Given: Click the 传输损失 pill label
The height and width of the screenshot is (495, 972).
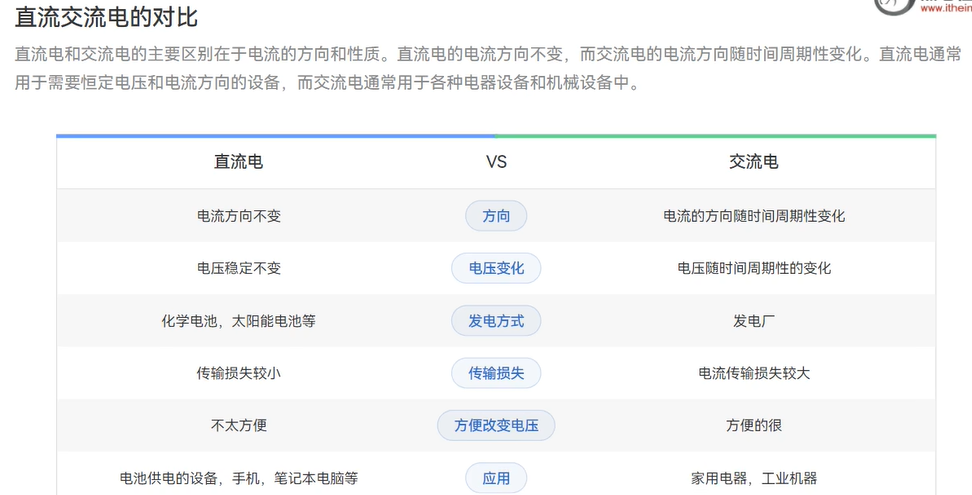Looking at the screenshot, I should [x=496, y=373].
